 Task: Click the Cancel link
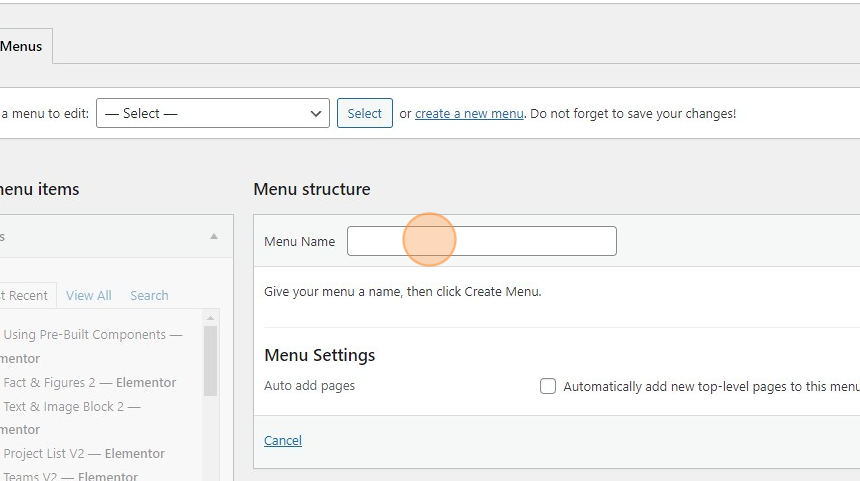point(283,440)
